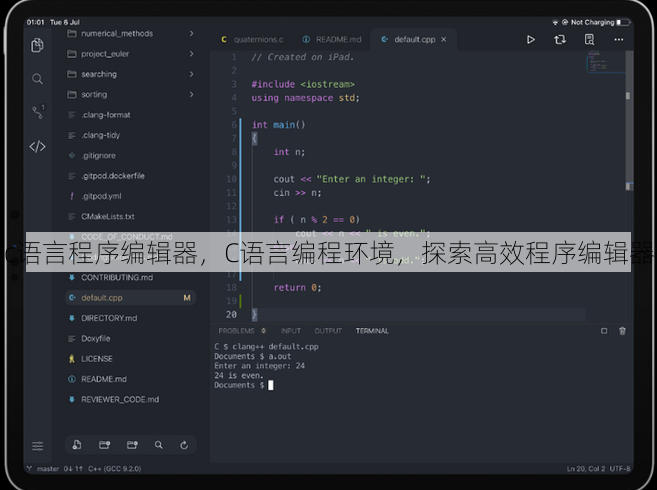Viewport: 657px width, 490px height.
Task: Switch to the quaternions.c tab
Action: pyautogui.click(x=252, y=39)
